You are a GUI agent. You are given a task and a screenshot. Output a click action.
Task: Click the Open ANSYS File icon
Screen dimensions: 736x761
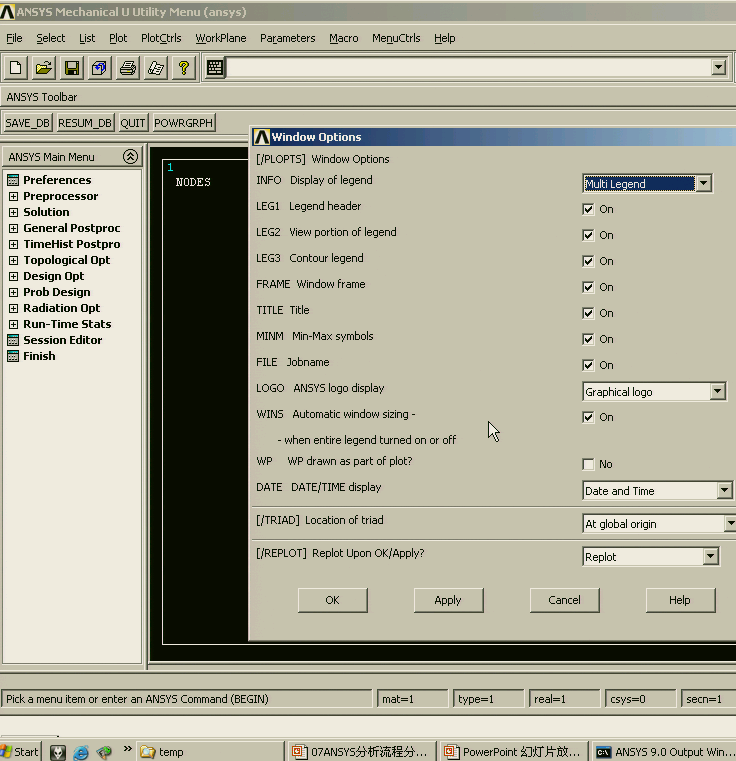43,68
